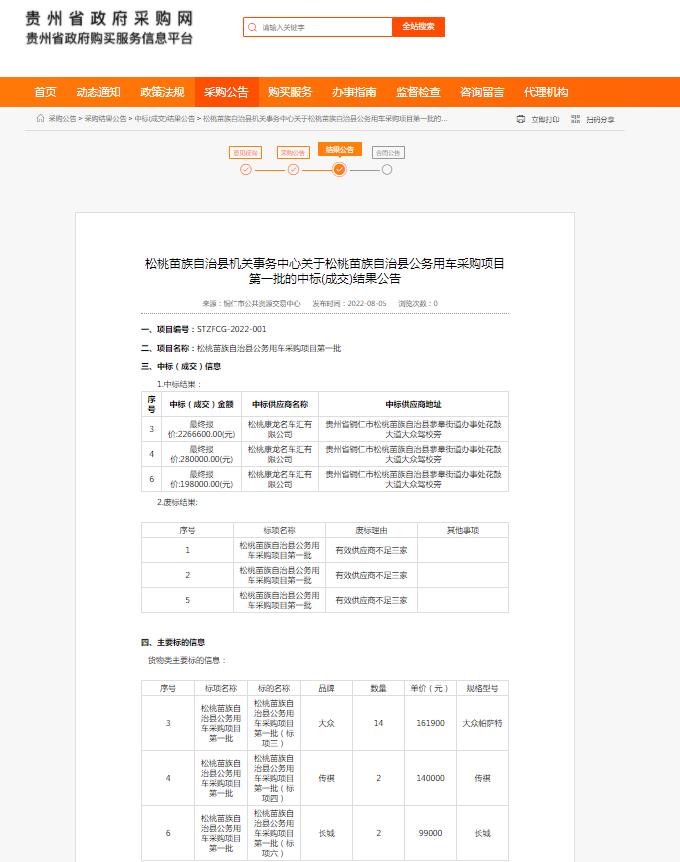680x862 pixels.
Task: Click 立即打印 link
Action: pos(545,119)
